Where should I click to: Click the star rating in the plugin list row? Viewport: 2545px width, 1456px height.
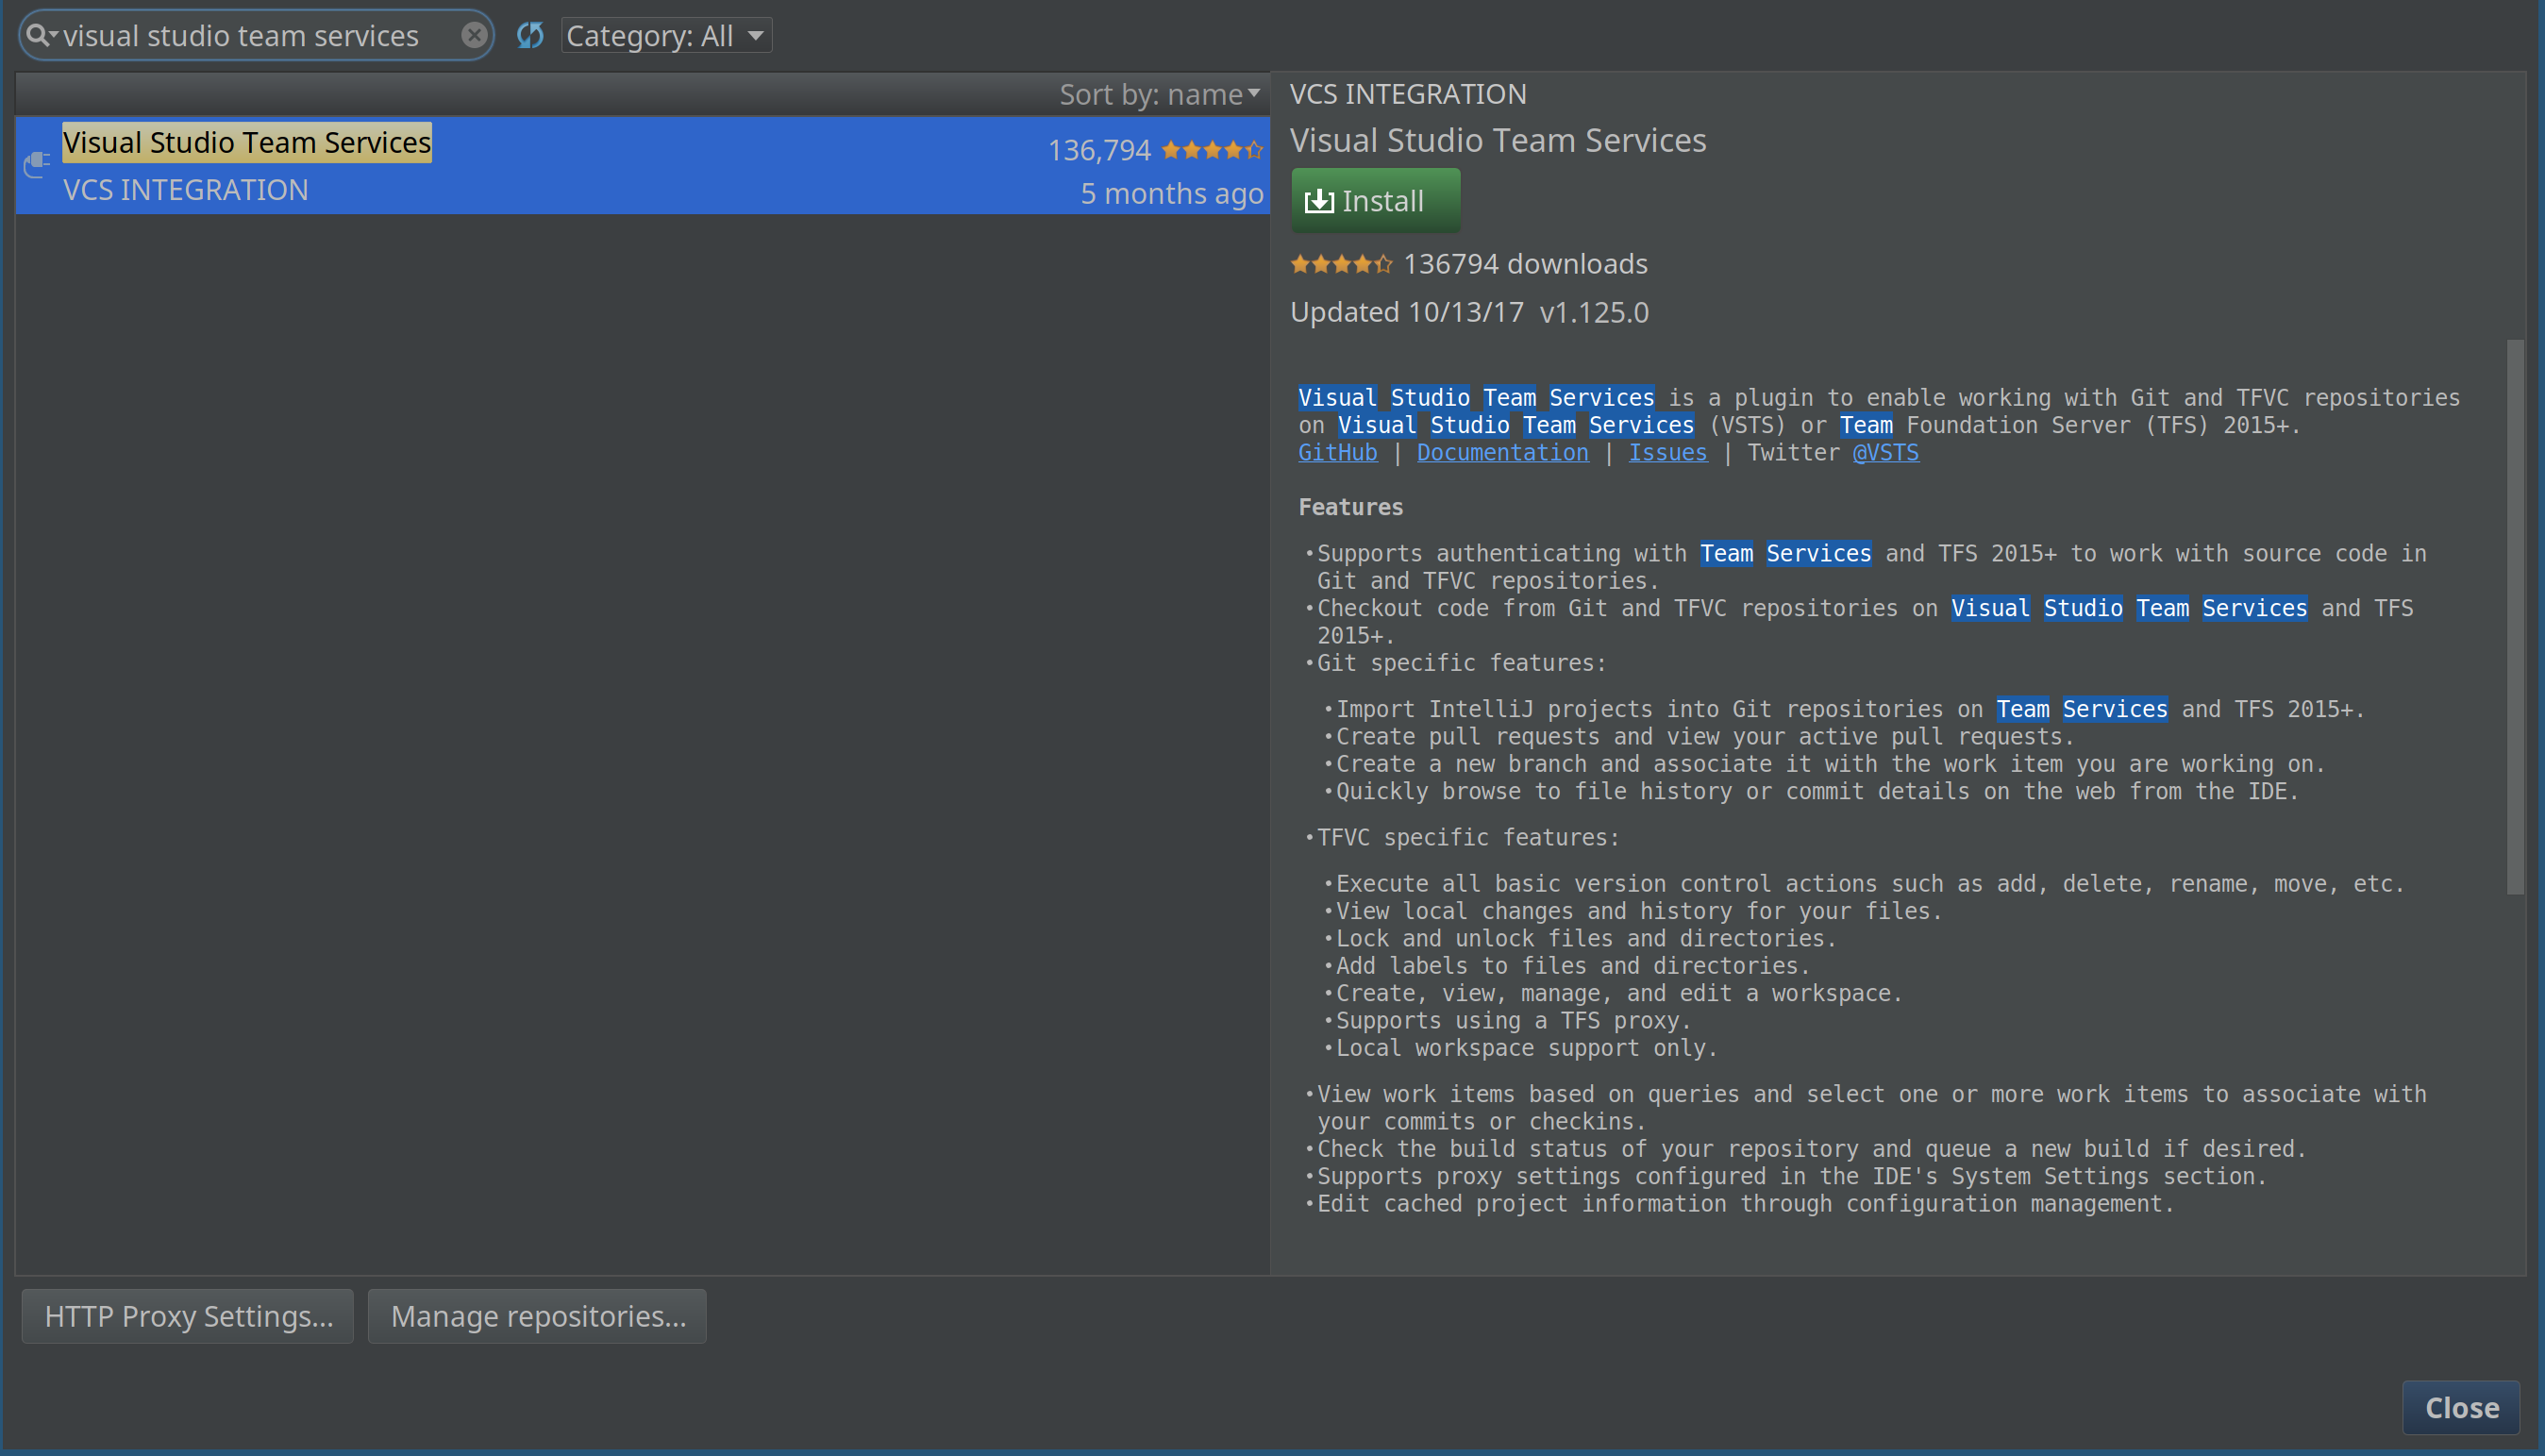pyautogui.click(x=1212, y=150)
